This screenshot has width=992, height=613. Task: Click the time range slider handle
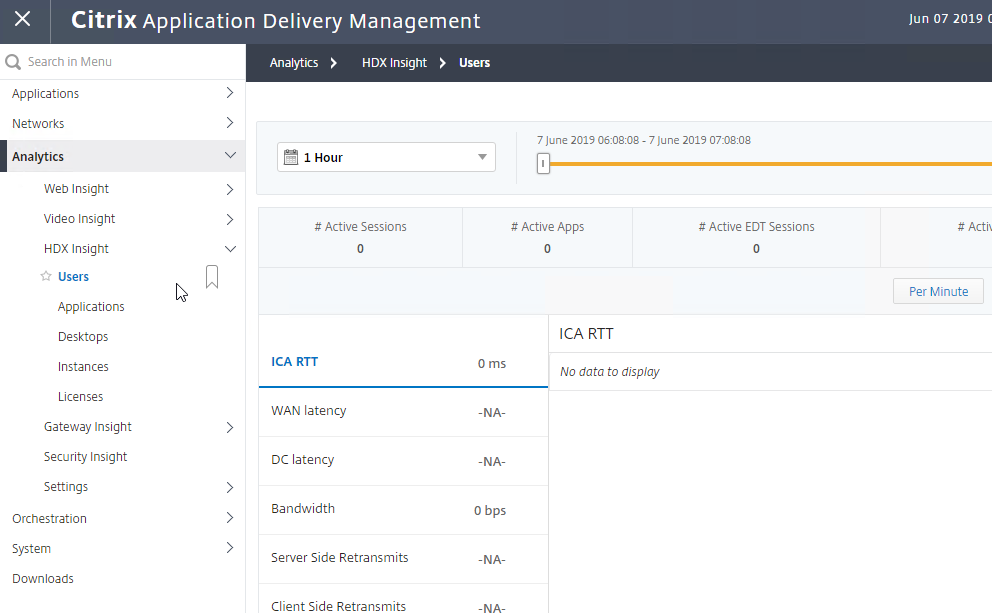click(543, 163)
